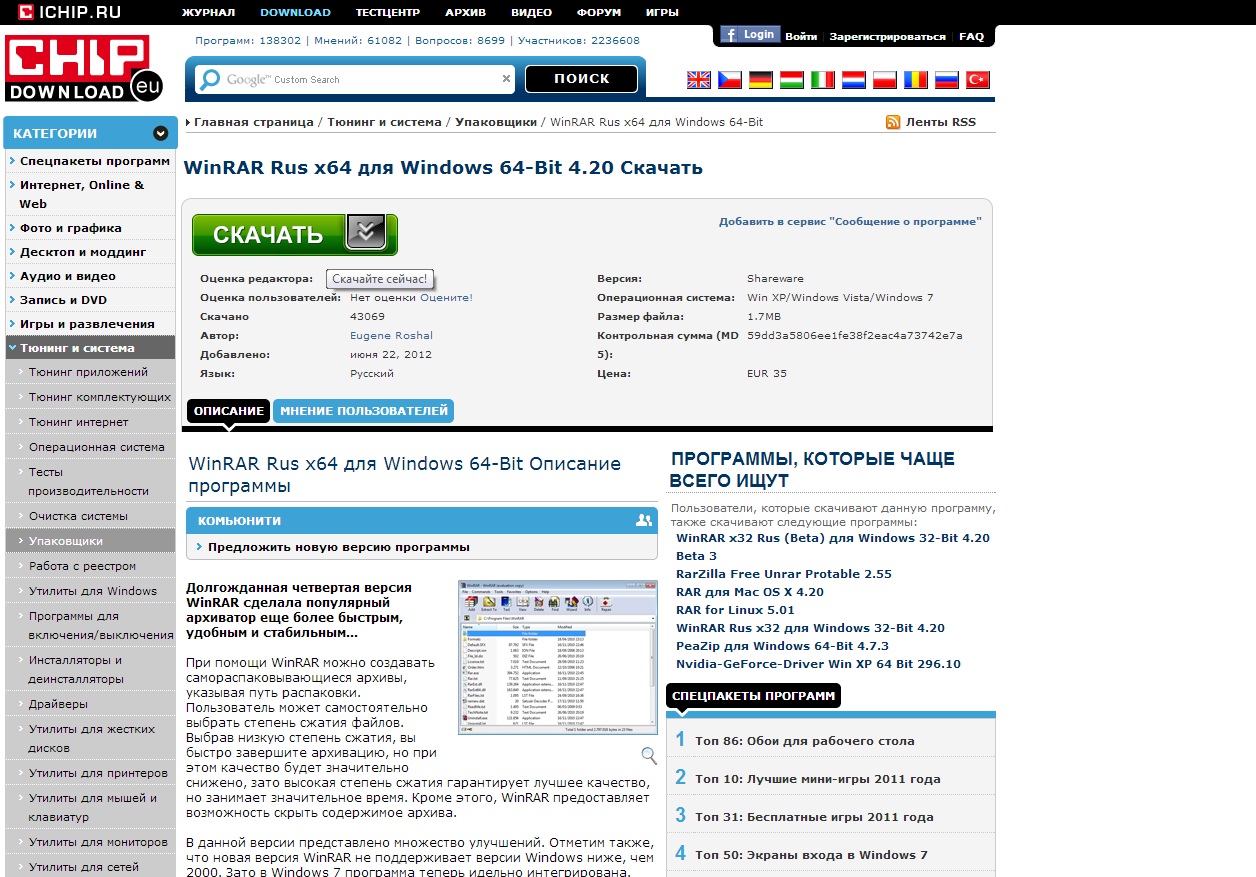Image resolution: width=1256 pixels, height=877 pixels.
Task: Open the WinRAR screenshot thumbnail
Action: click(557, 657)
